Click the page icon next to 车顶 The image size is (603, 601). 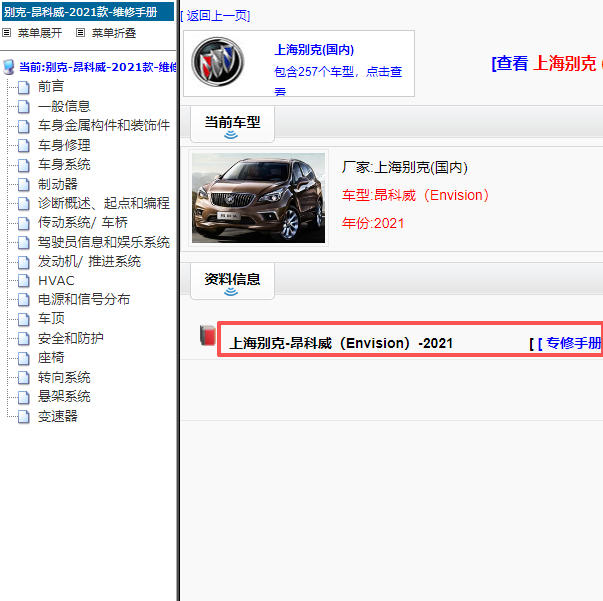pyautogui.click(x=23, y=319)
